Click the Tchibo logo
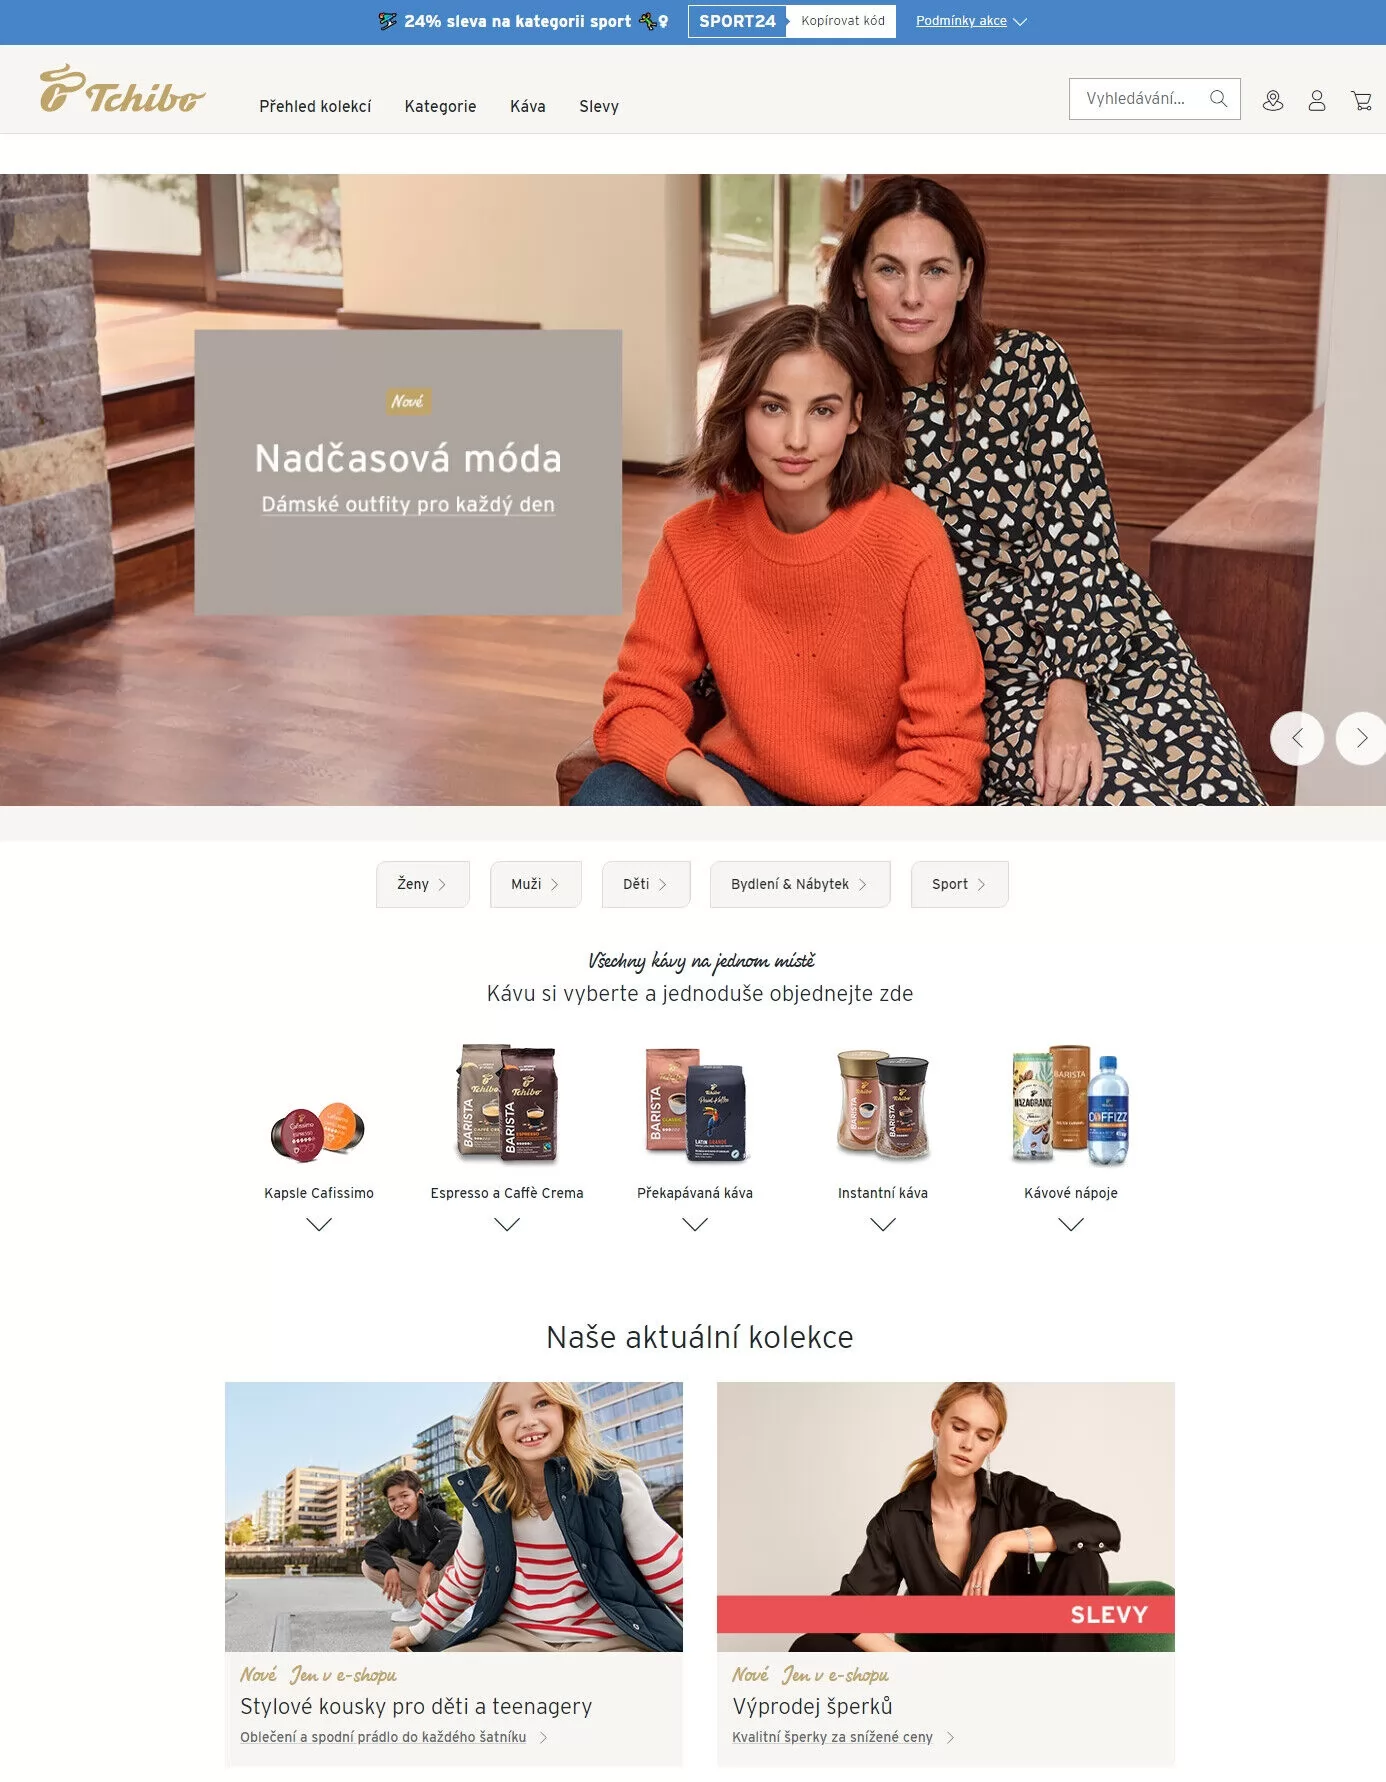This screenshot has width=1386, height=1782. [x=122, y=89]
